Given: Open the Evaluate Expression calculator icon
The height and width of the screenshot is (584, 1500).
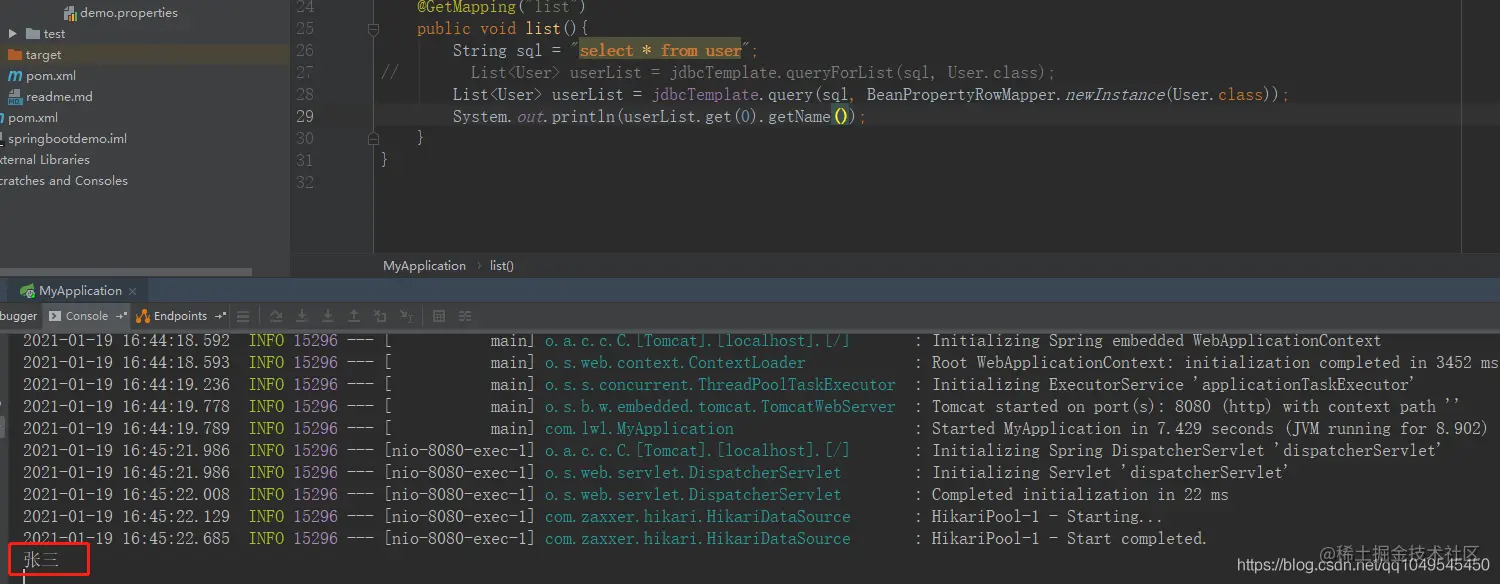Looking at the screenshot, I should point(439,316).
